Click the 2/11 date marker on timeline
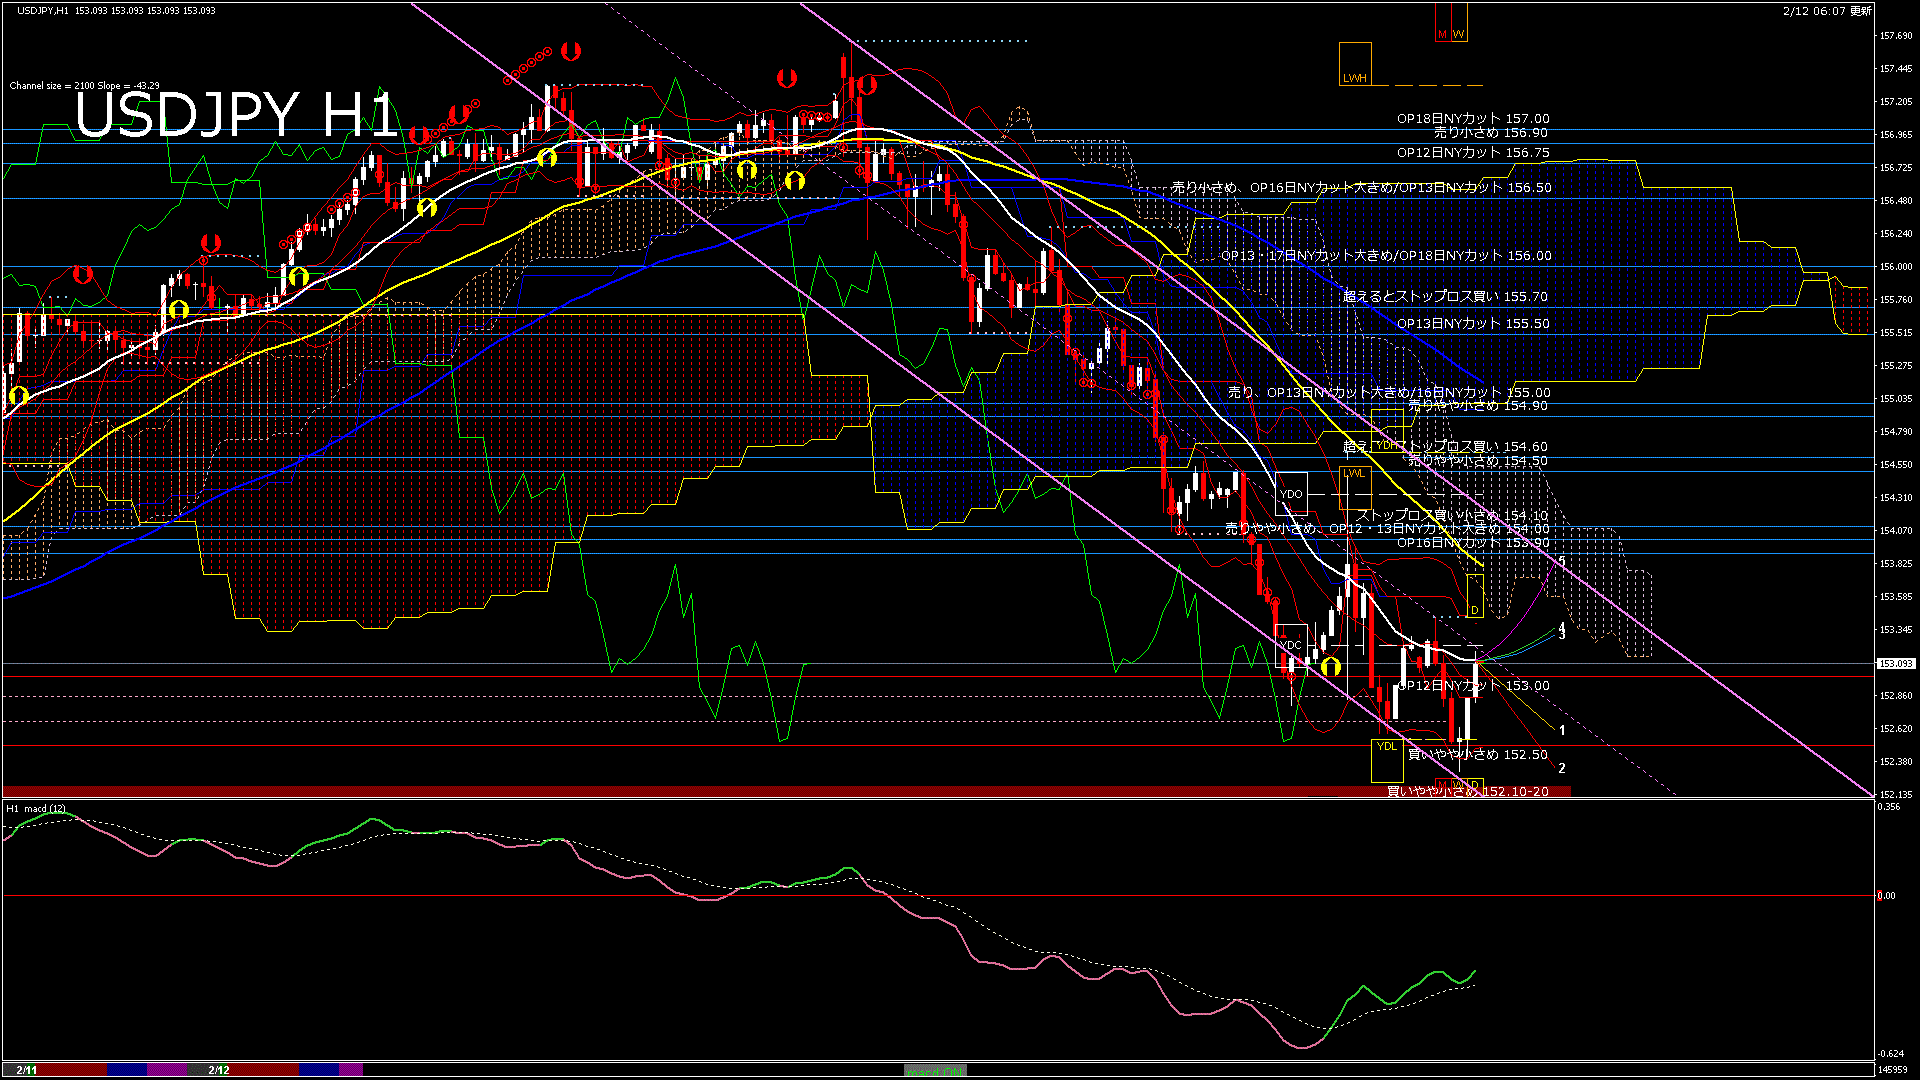The image size is (1920, 1080). (x=27, y=1070)
